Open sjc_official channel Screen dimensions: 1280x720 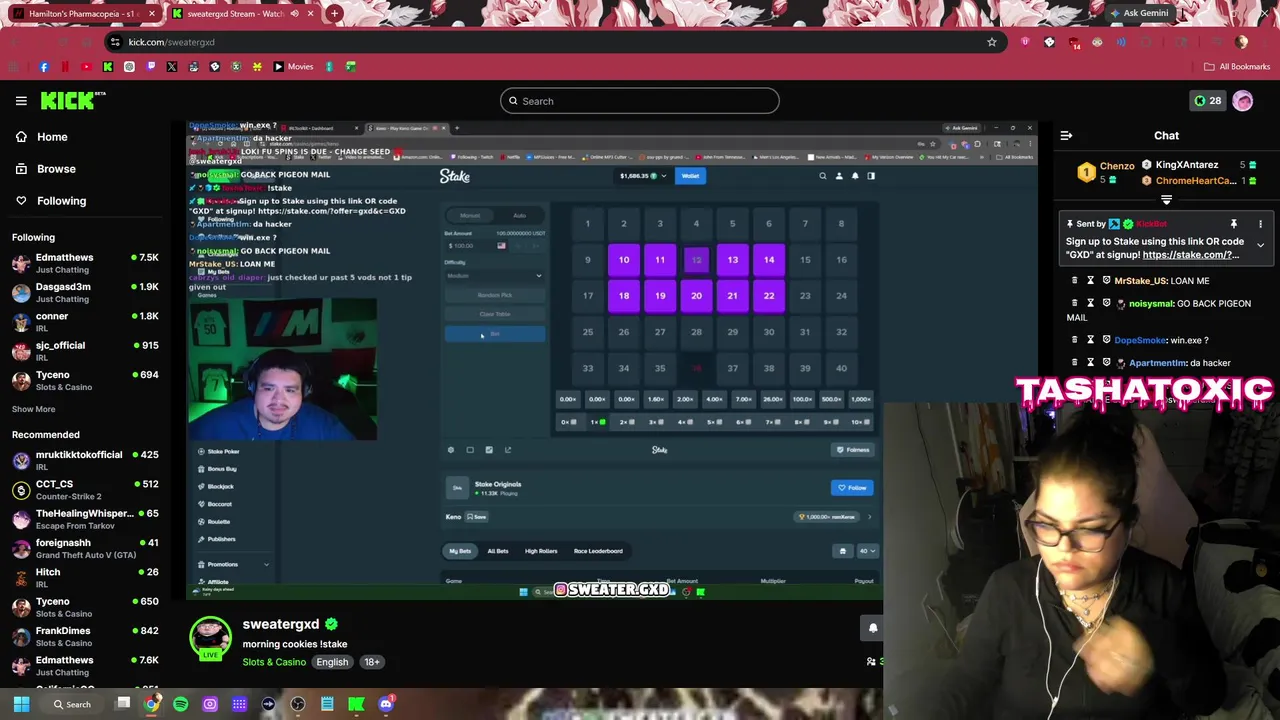tap(85, 352)
